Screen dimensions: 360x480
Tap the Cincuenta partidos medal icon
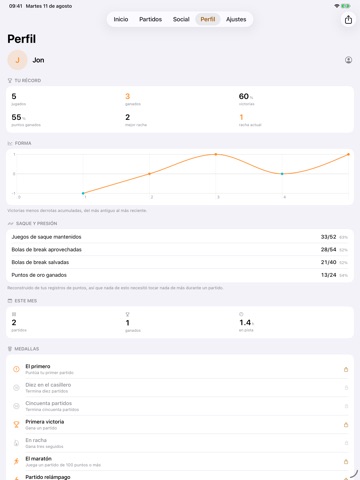coord(16,406)
